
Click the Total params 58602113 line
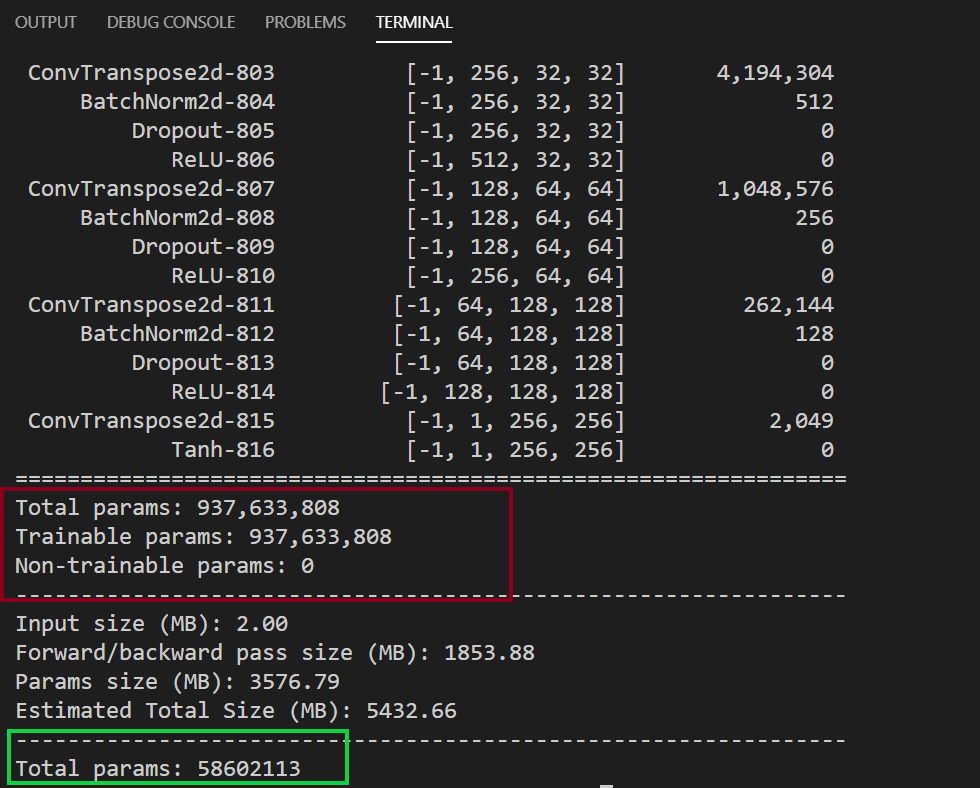click(x=158, y=769)
